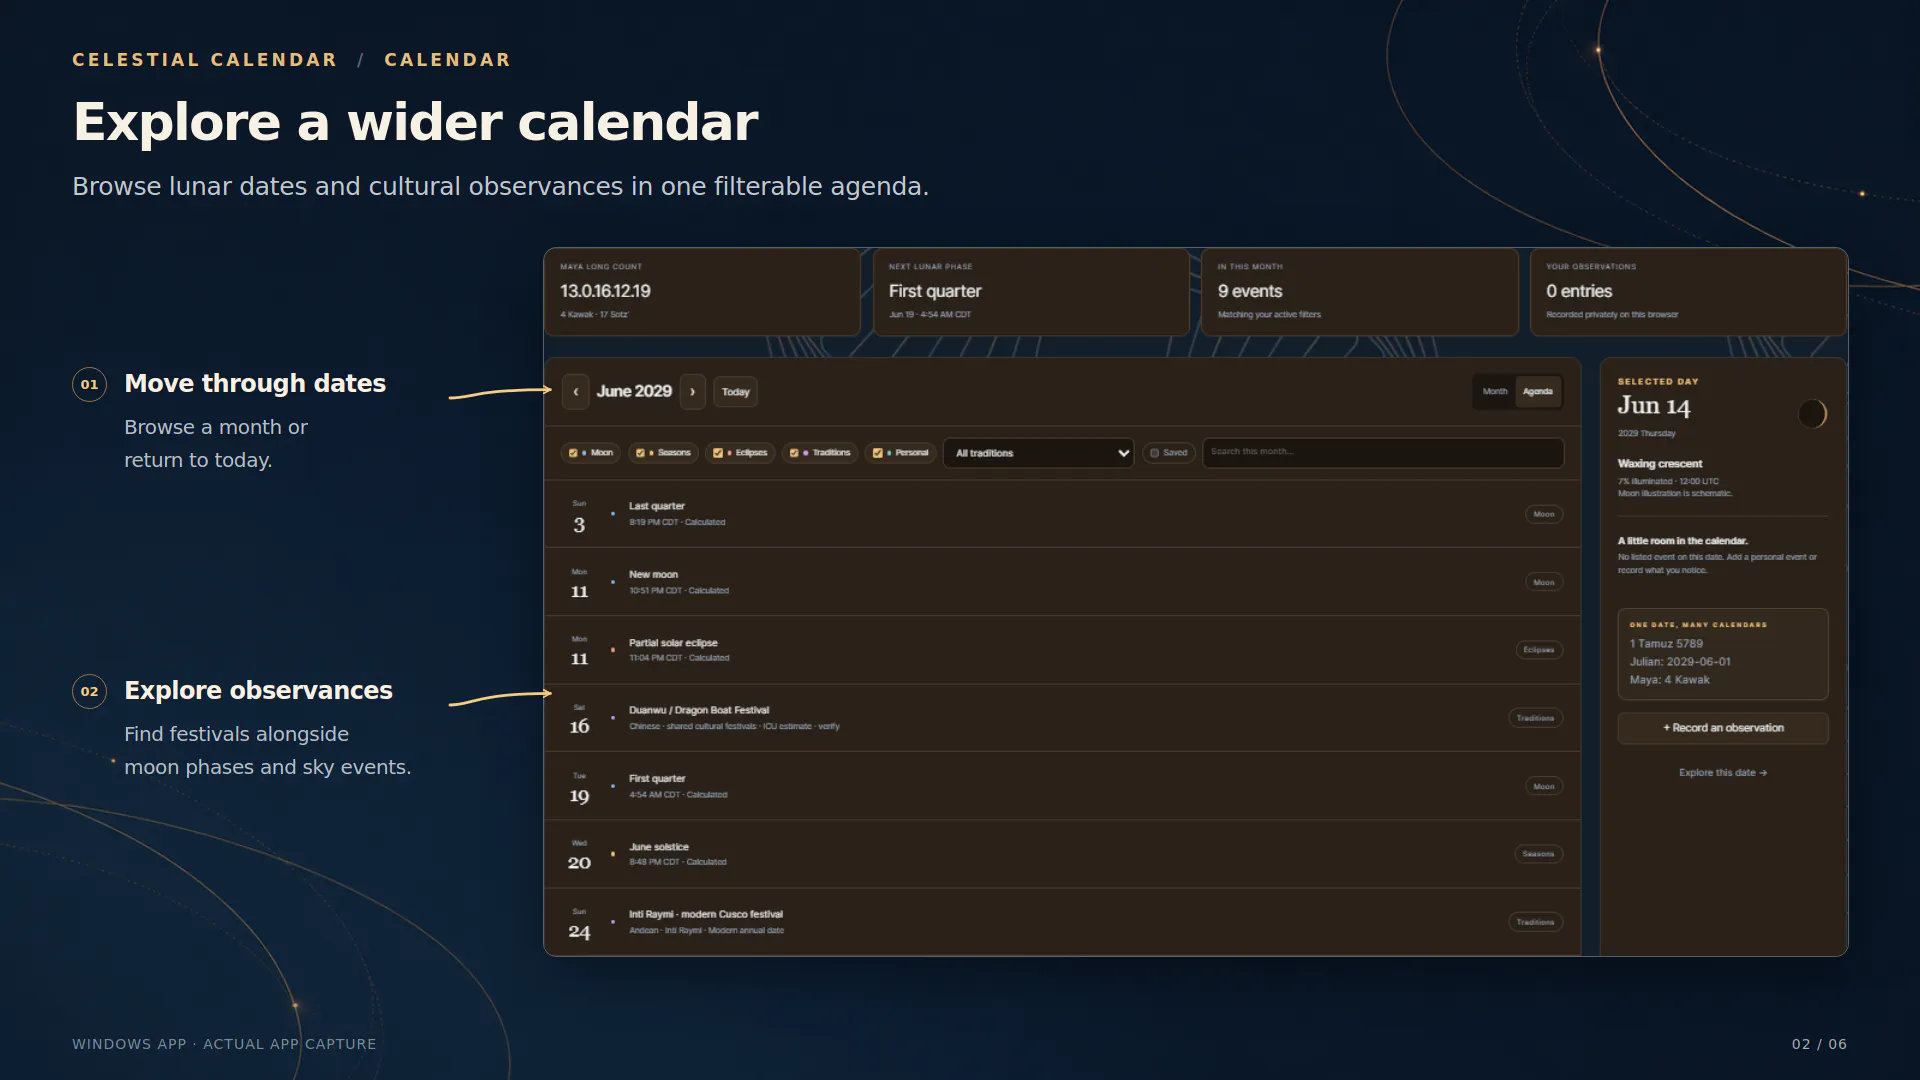Advance to next month with right chevron

(692, 392)
